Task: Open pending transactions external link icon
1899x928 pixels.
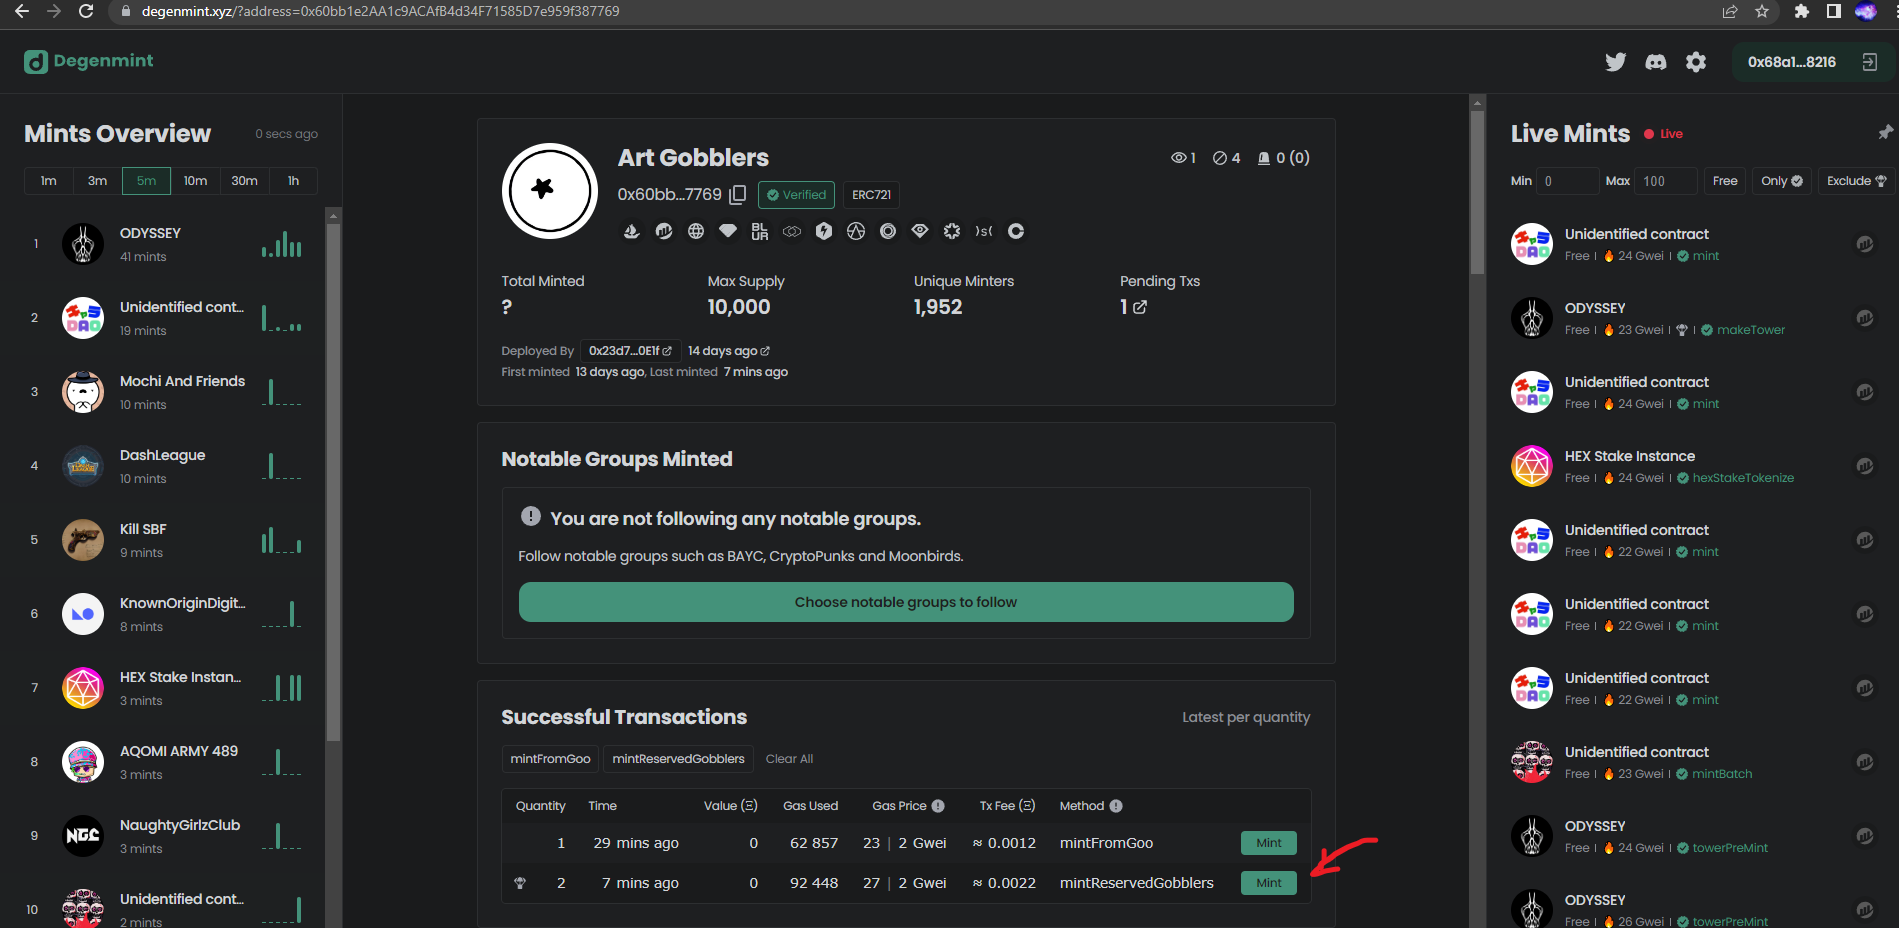Action: click(1140, 307)
